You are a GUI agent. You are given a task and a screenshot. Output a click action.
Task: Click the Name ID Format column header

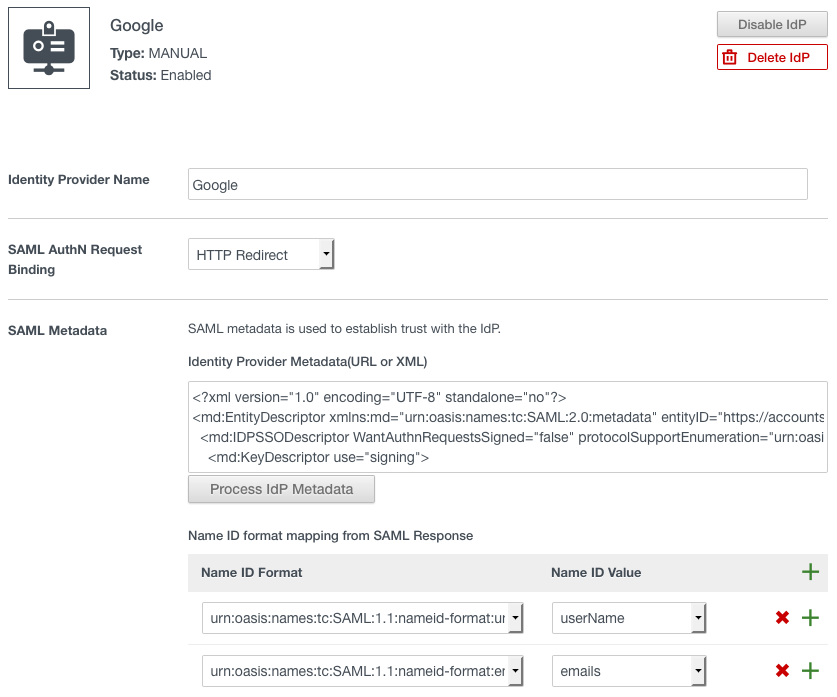pyautogui.click(x=251, y=572)
